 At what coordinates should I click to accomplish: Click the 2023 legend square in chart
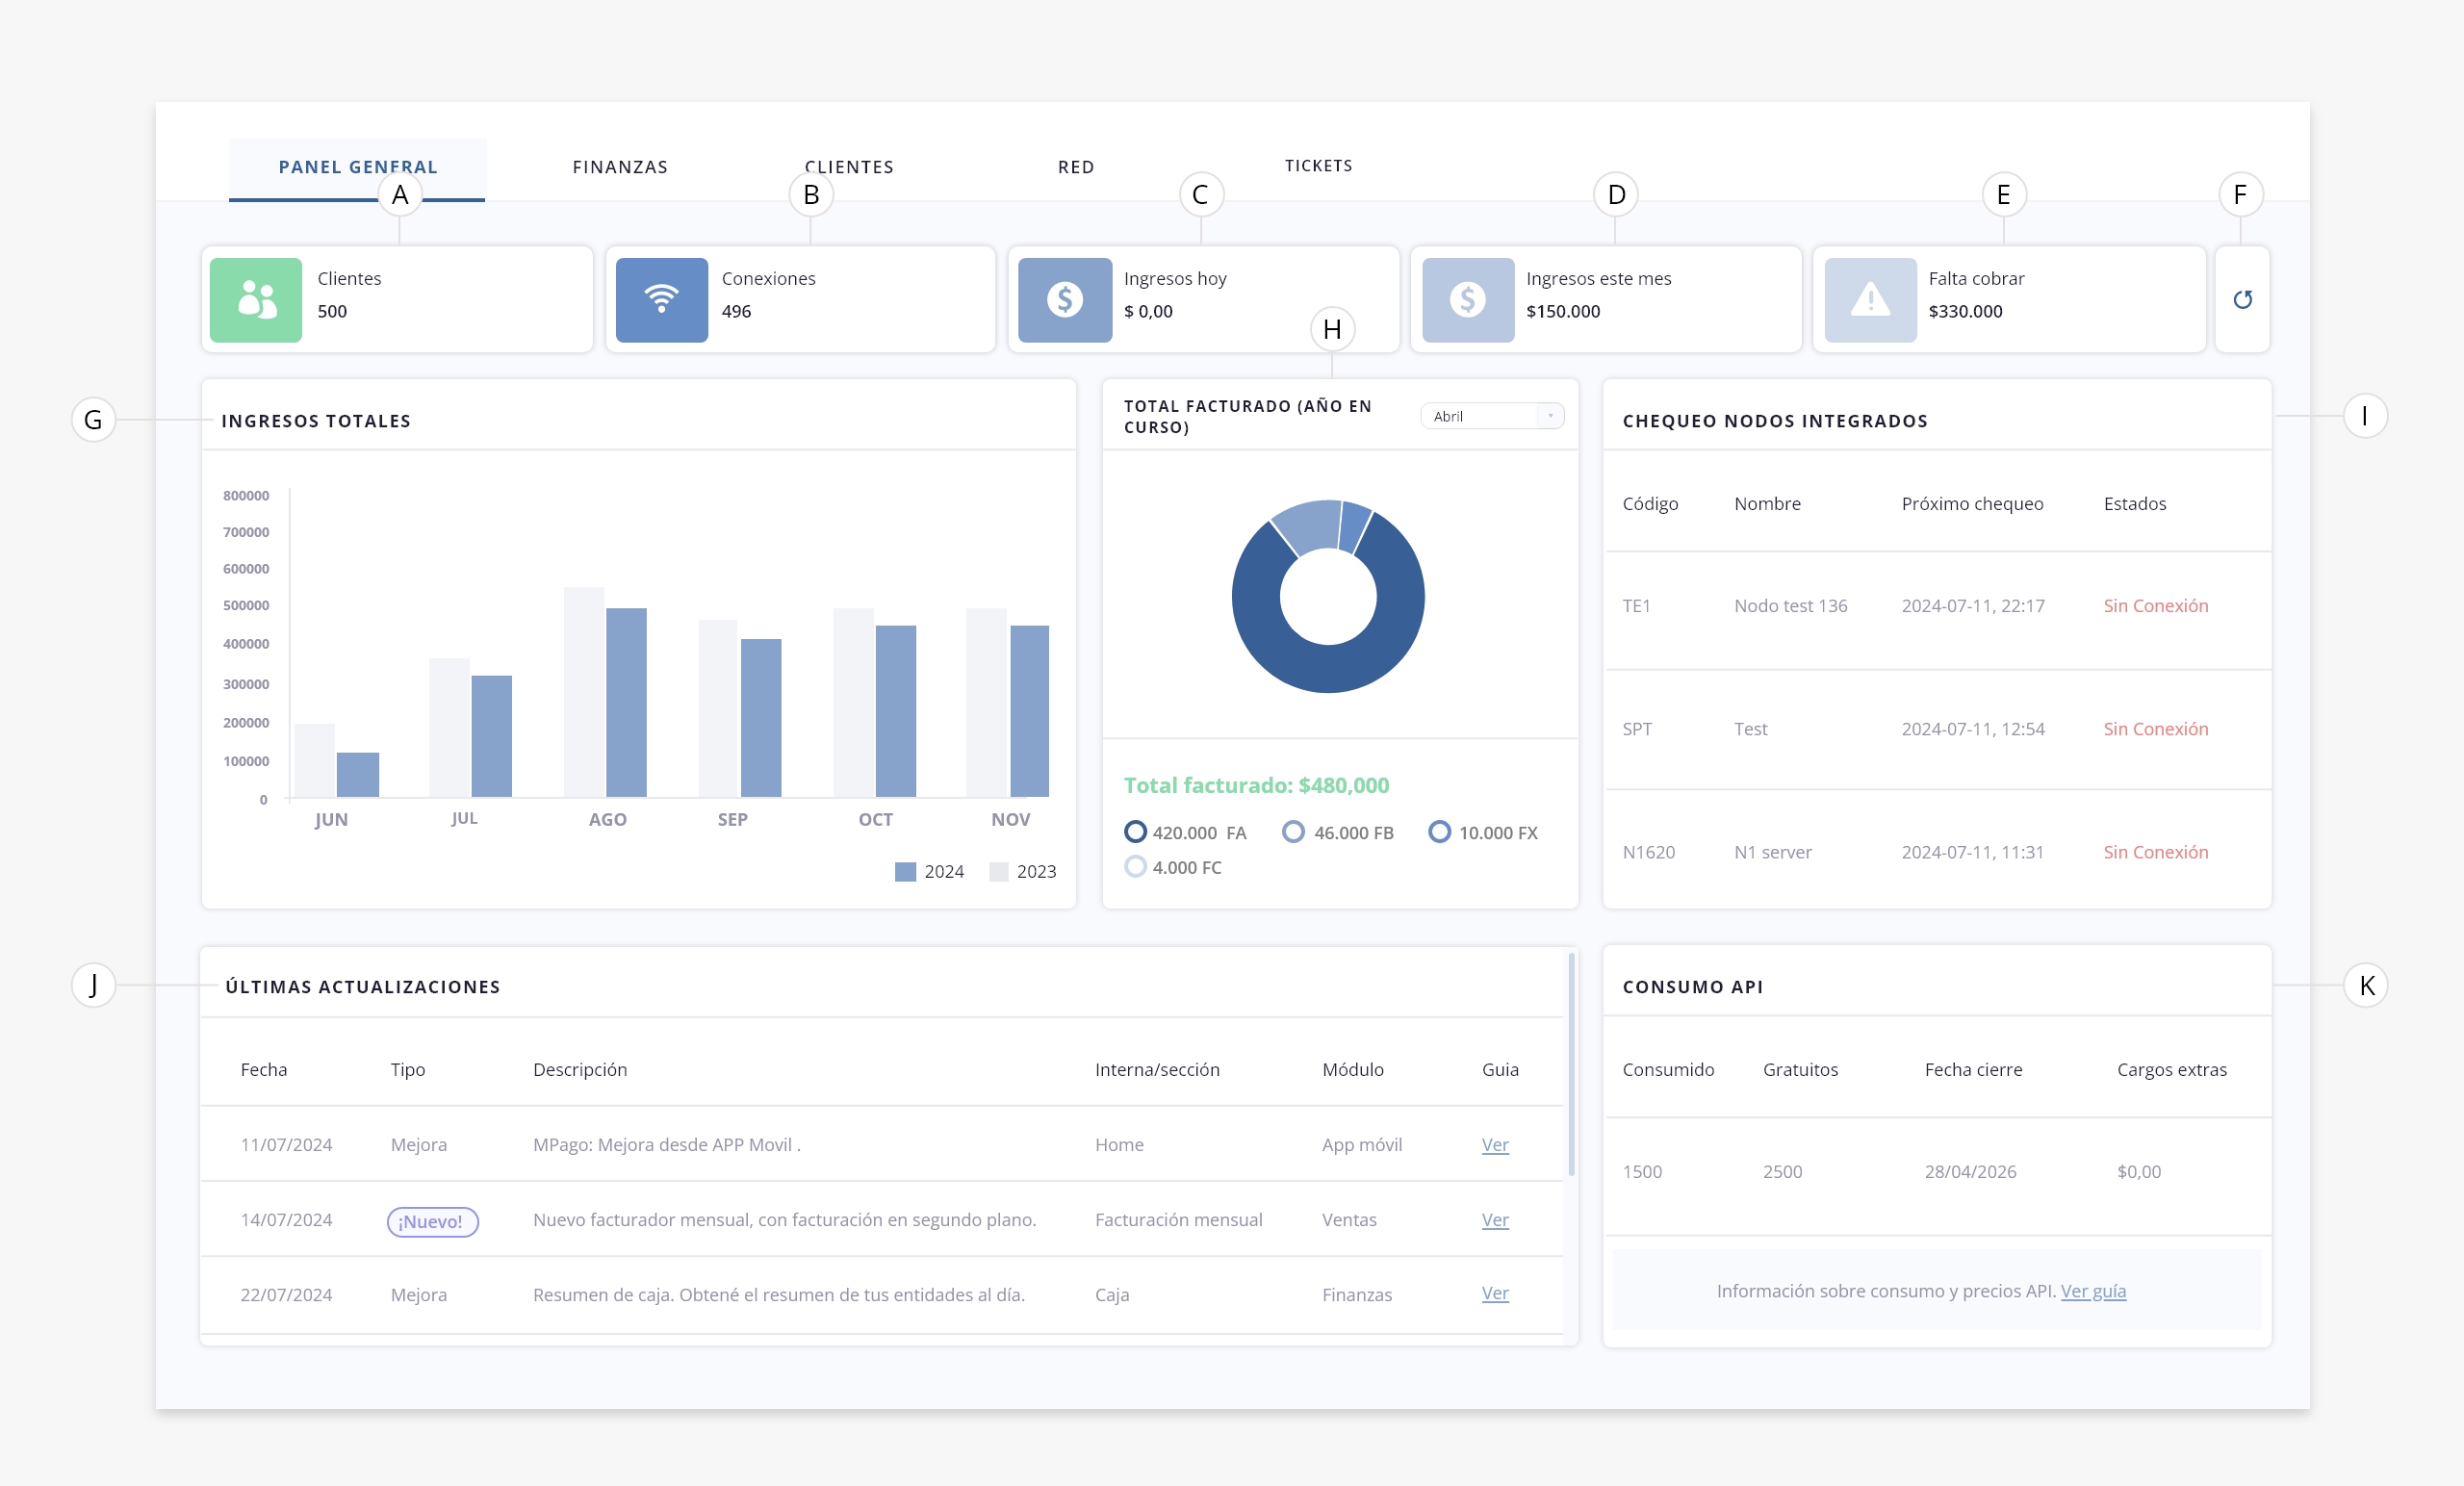(x=998, y=871)
